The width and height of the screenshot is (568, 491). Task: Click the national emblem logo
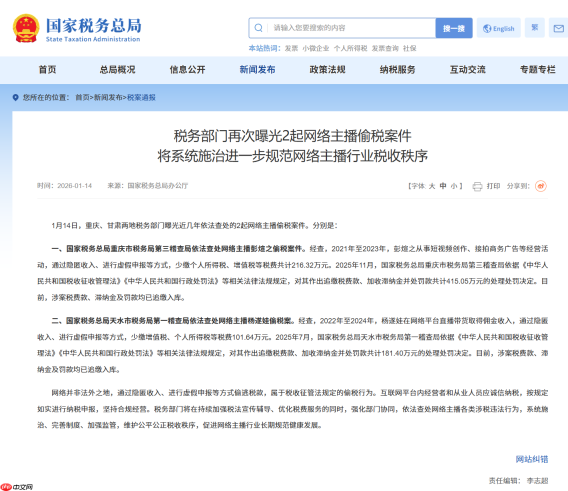[26, 28]
